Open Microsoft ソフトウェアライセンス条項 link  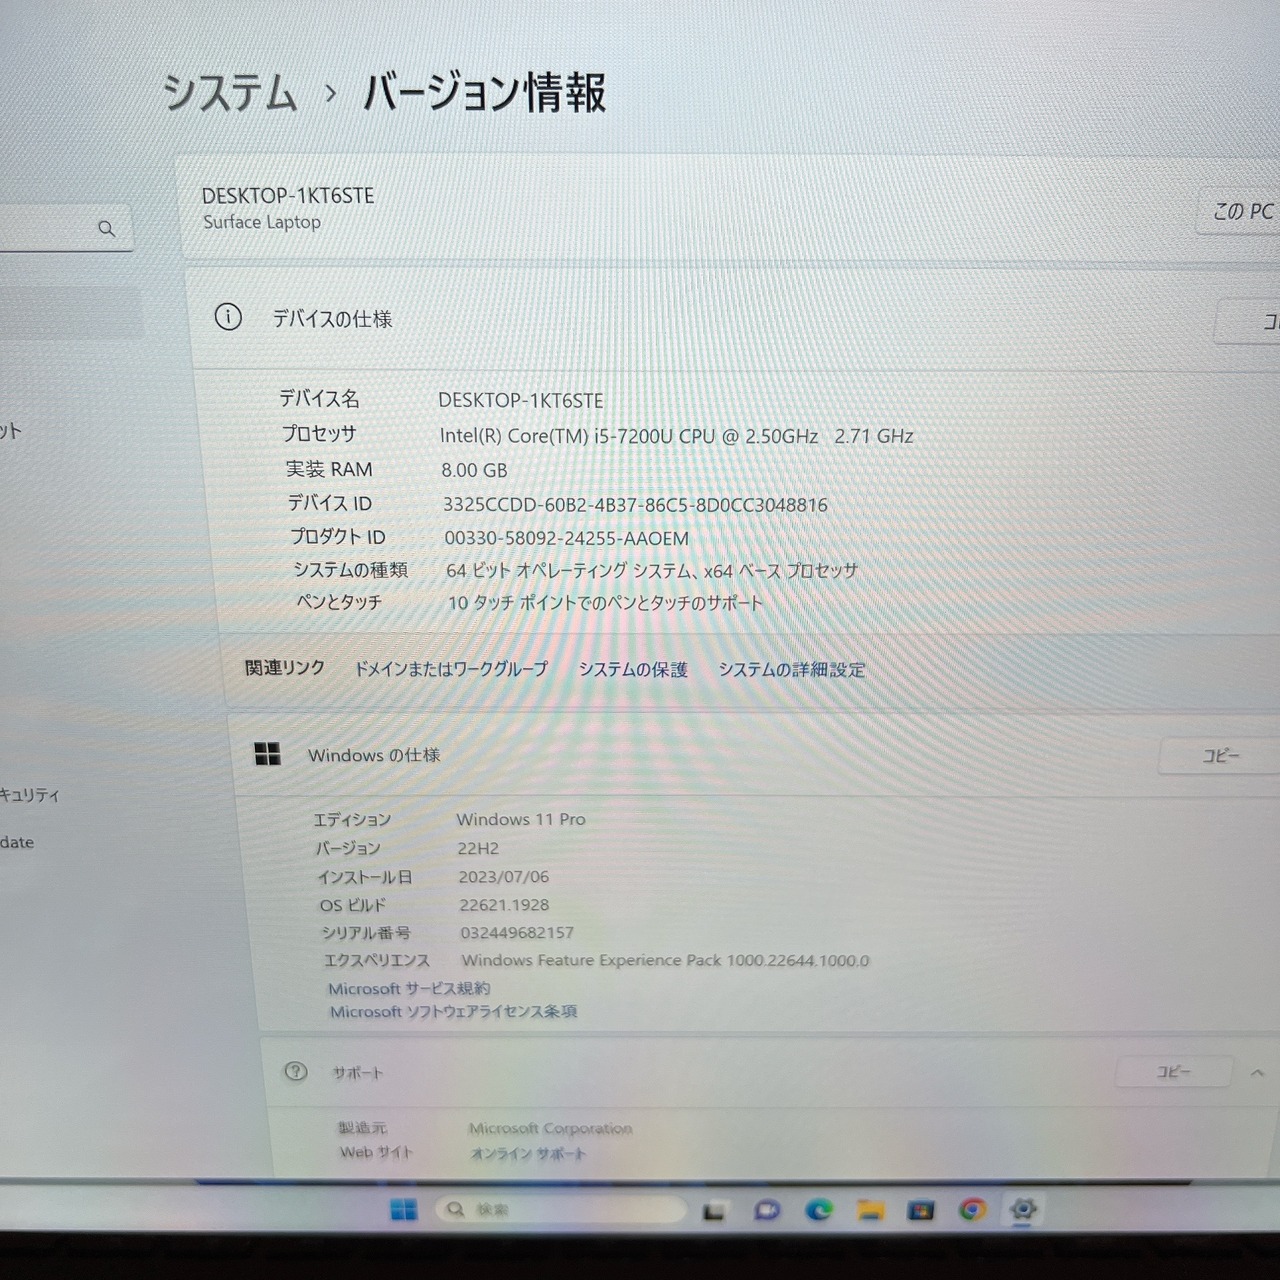coord(453,1012)
